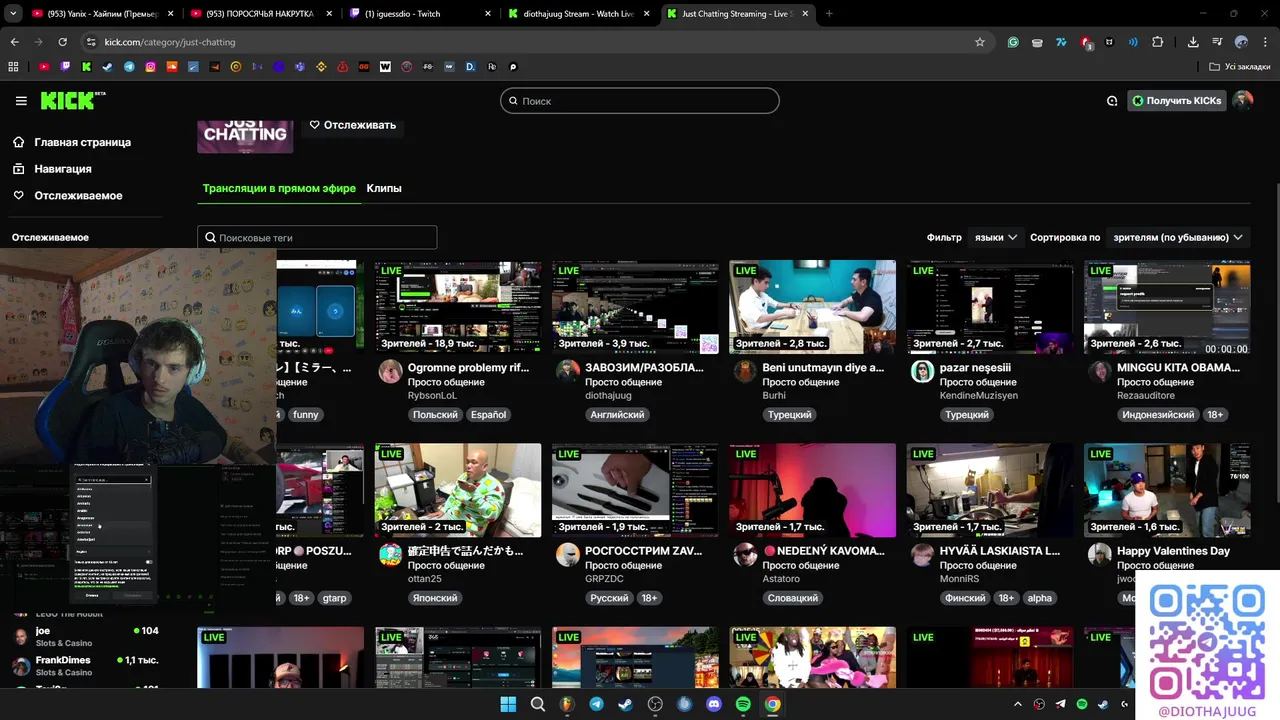Open the языки filter dropdown
1280x720 pixels.
pos(996,237)
